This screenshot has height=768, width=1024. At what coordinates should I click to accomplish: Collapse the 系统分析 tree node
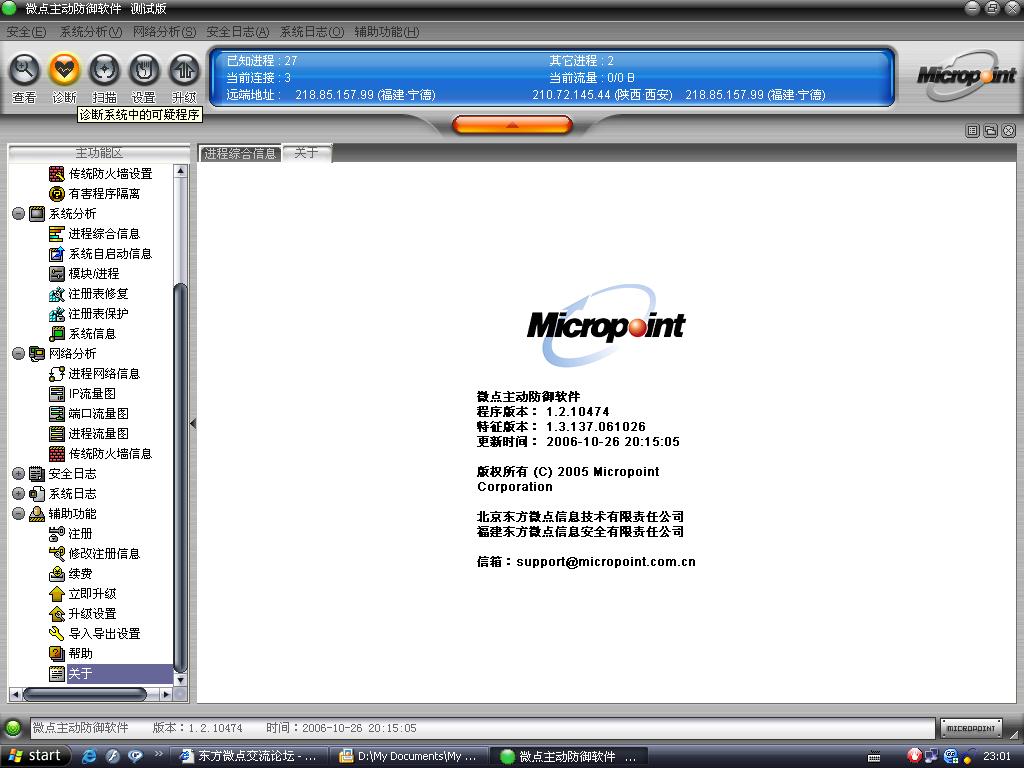[x=18, y=214]
